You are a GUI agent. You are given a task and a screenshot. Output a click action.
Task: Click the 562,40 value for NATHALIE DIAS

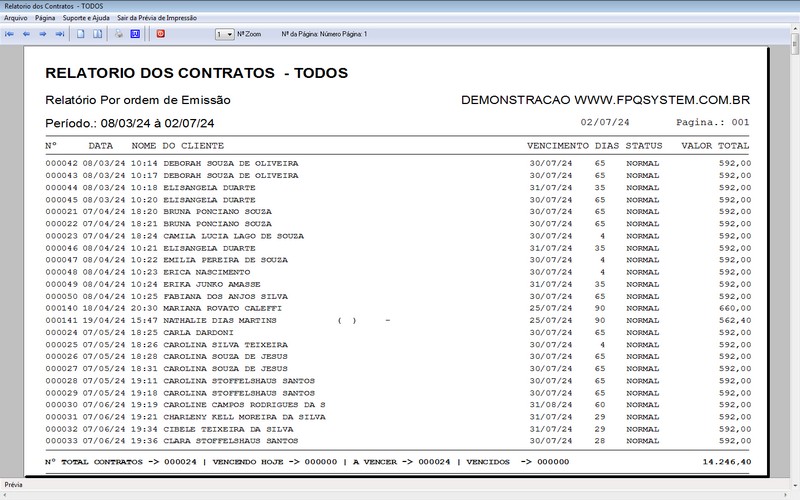(735, 321)
